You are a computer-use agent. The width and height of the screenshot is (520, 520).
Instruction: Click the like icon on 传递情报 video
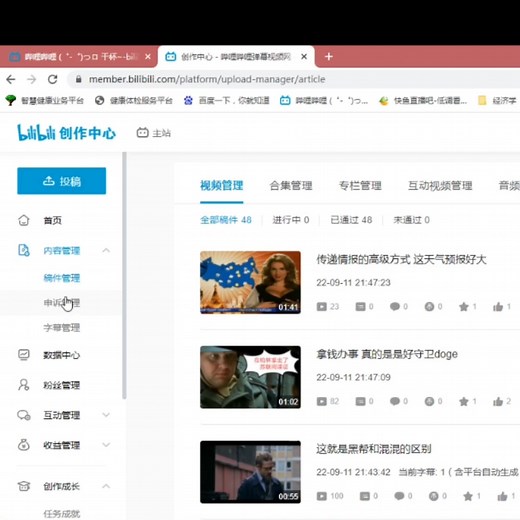[x=498, y=307]
